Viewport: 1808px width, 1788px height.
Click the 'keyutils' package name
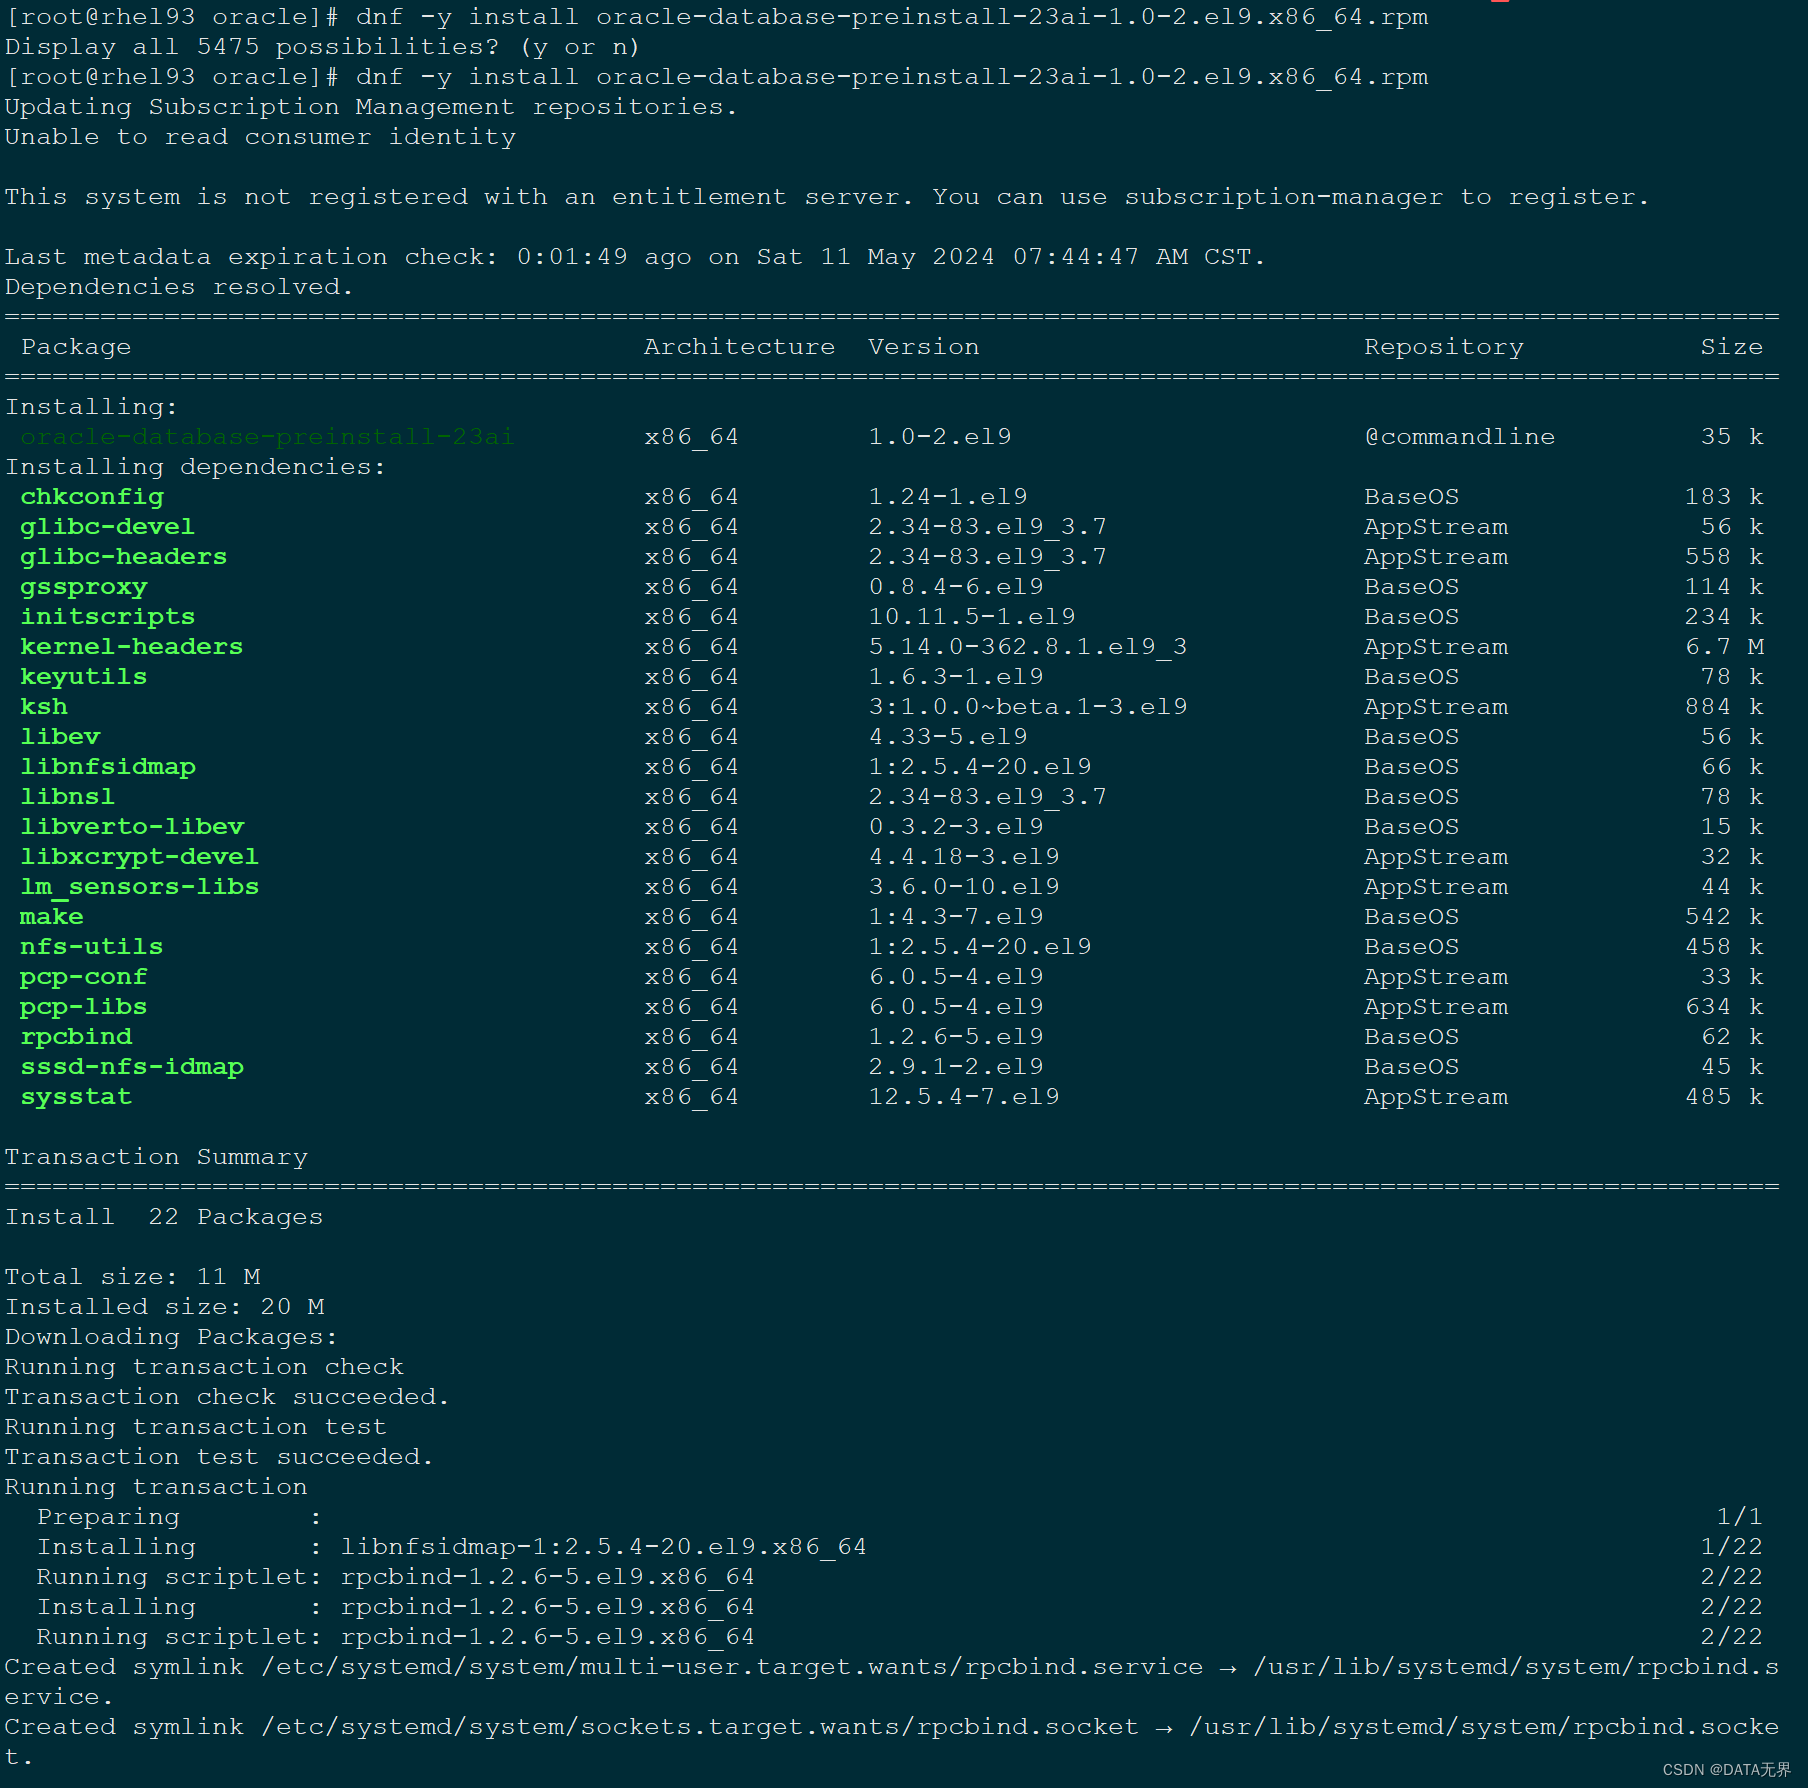click(84, 677)
